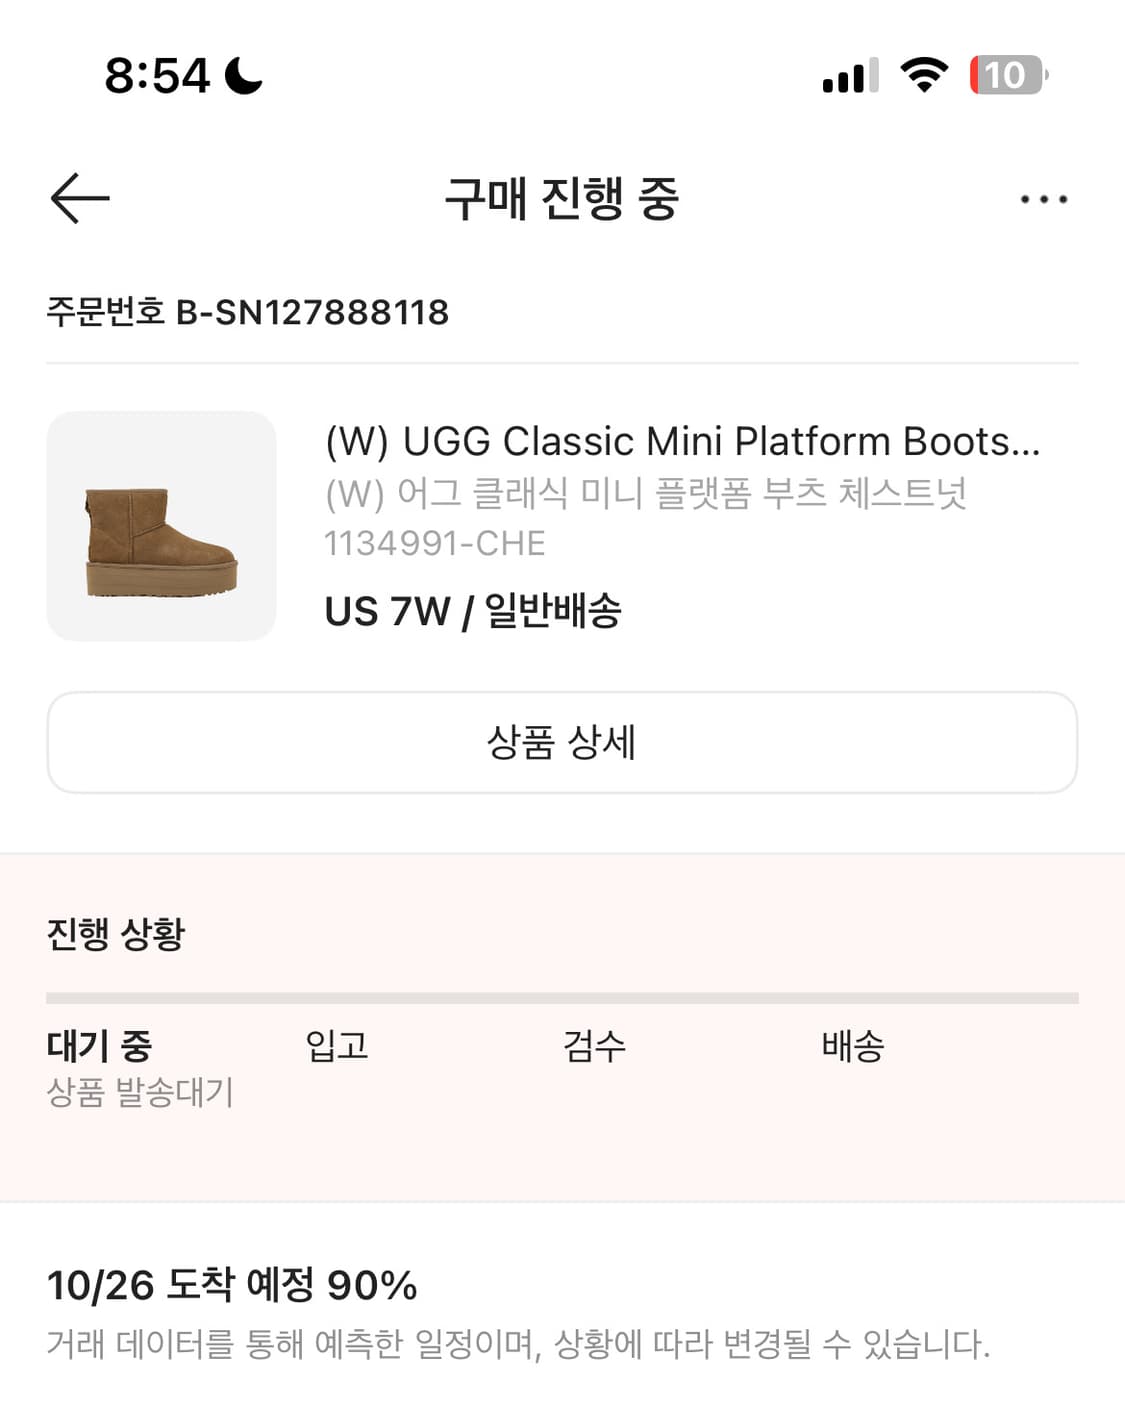Screen dimensions: 1125x1412
Task: Open the 상품 상세 product details button
Action: (562, 742)
